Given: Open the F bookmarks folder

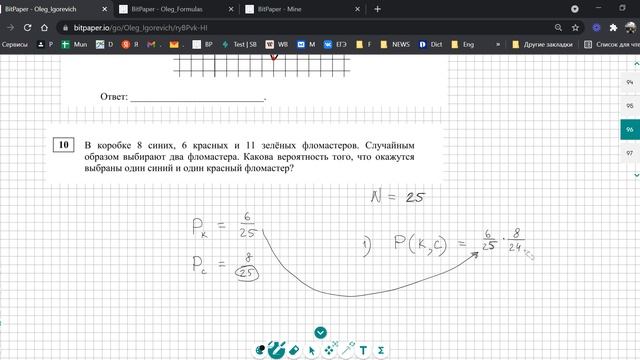Looking at the screenshot, I should 364,44.
